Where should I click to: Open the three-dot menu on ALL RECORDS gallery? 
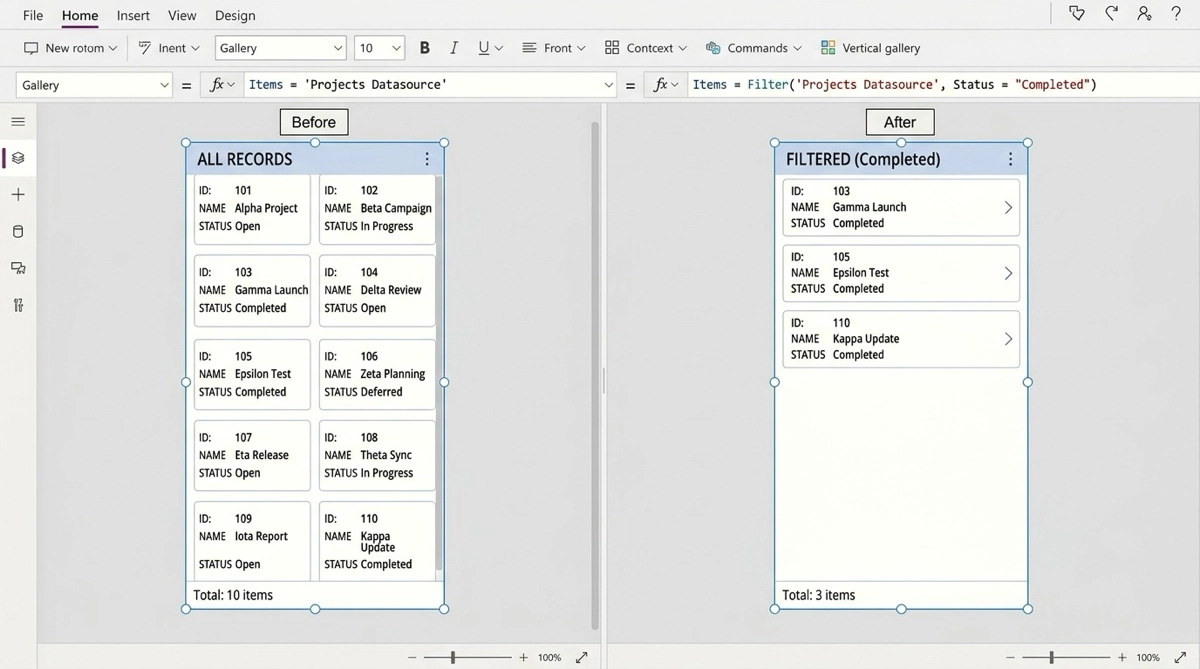427,159
